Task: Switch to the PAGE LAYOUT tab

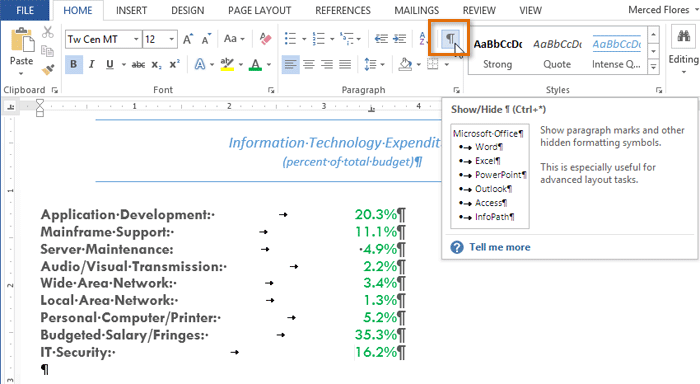Action: click(x=259, y=10)
